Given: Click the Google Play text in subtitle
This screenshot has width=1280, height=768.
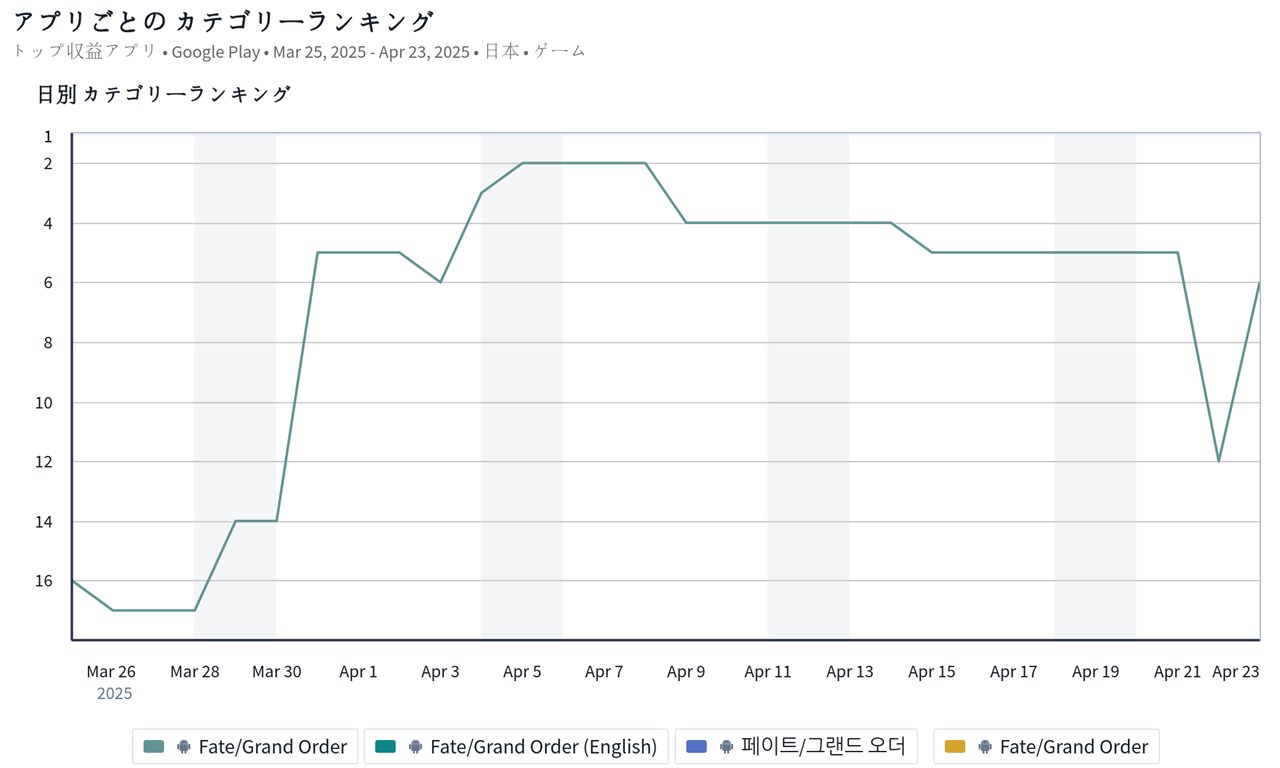Looking at the screenshot, I should point(216,52).
